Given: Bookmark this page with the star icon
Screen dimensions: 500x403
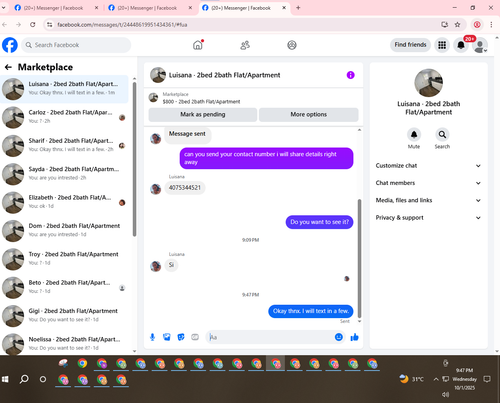Looking at the screenshot, I should (457, 25).
